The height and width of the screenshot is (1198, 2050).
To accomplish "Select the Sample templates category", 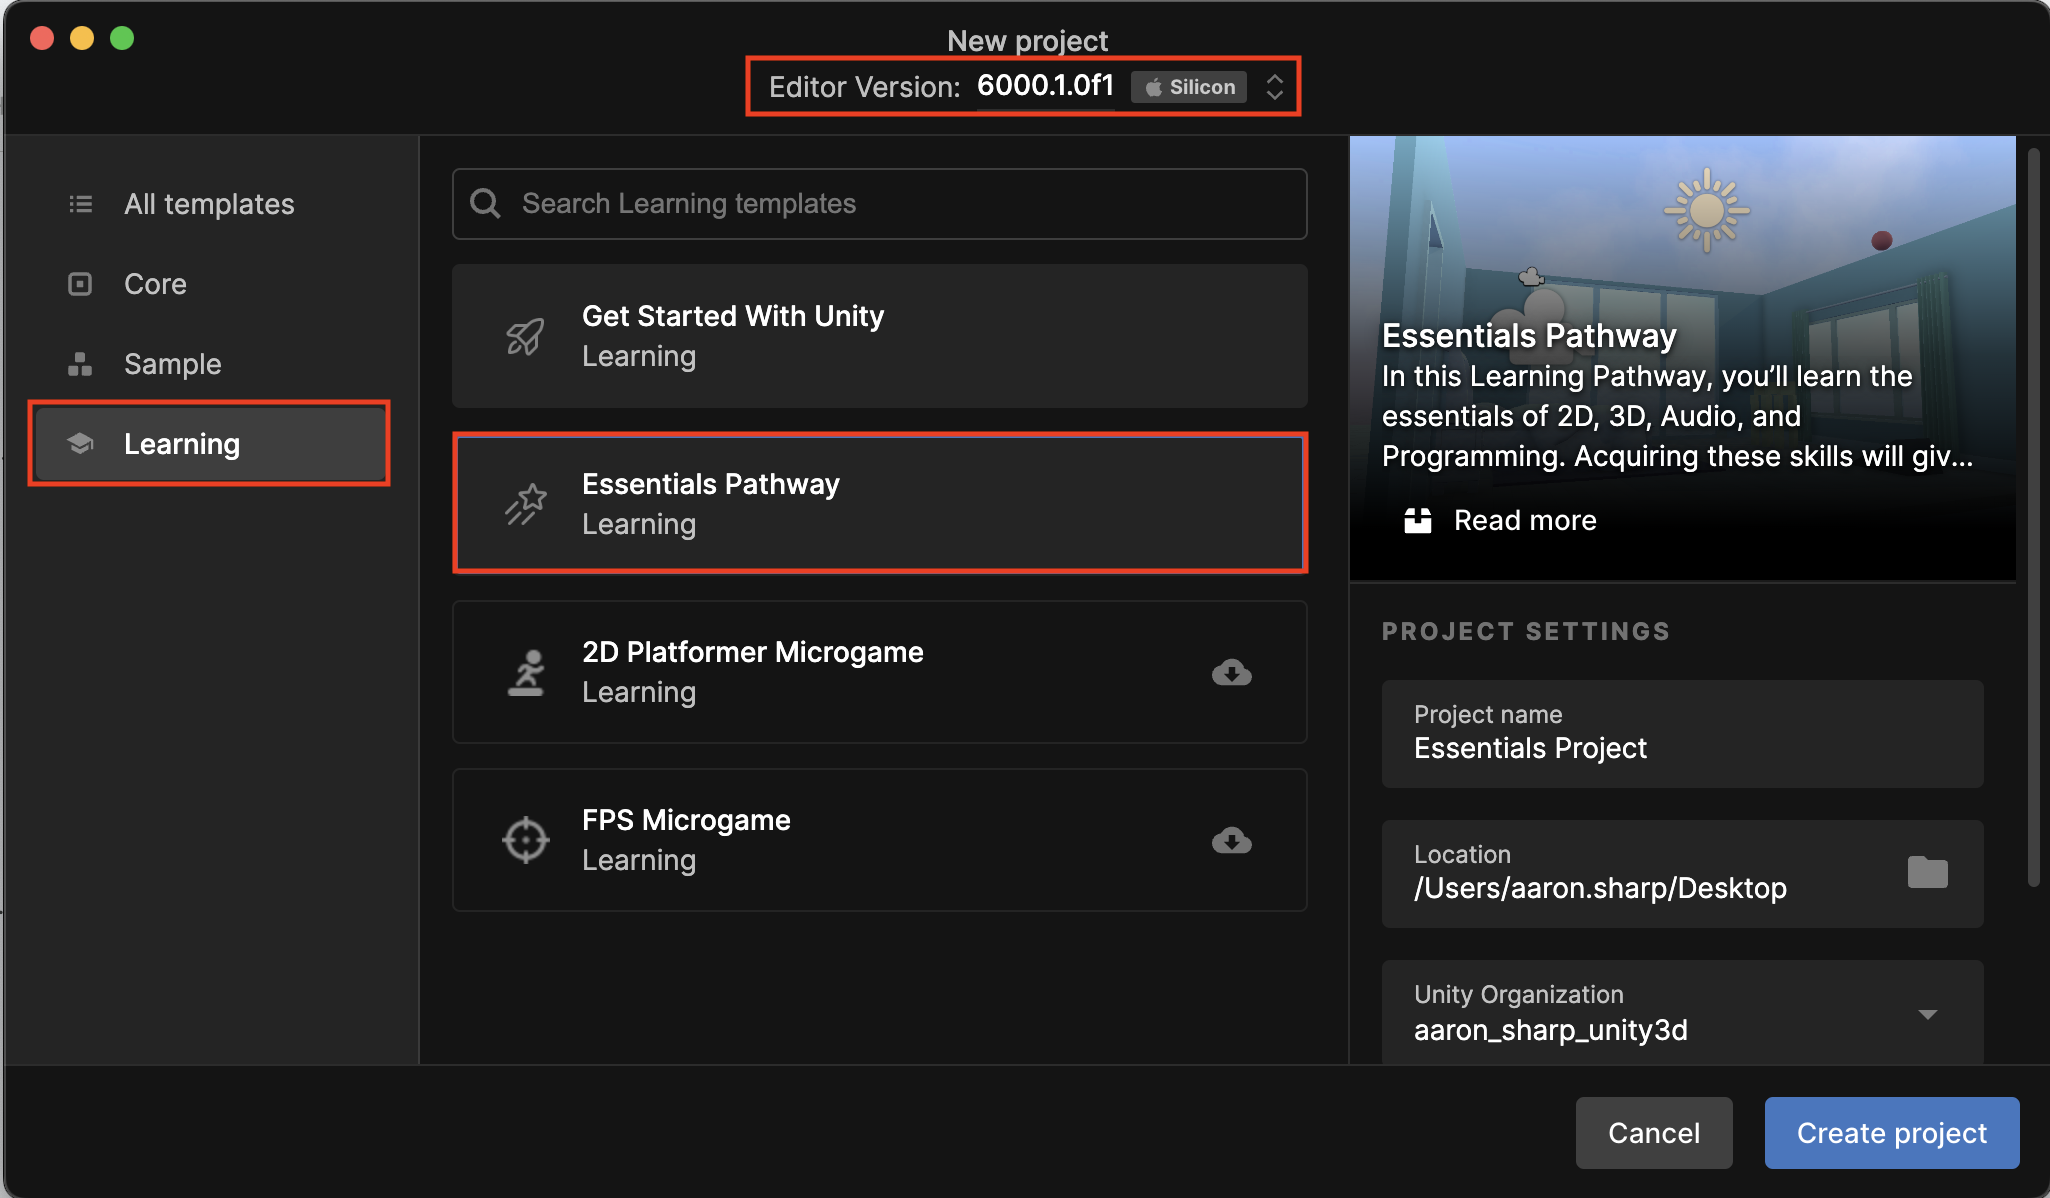I will point(172,364).
